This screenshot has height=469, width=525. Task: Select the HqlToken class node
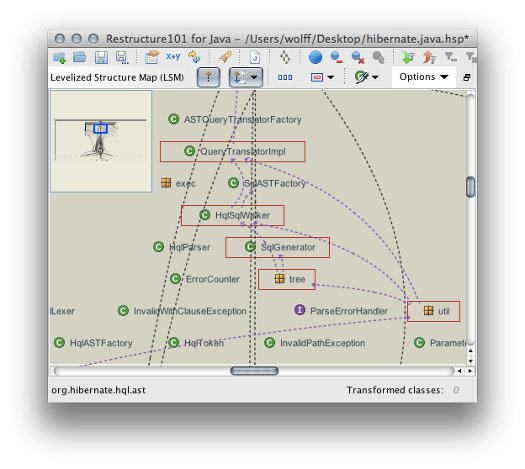(x=196, y=343)
